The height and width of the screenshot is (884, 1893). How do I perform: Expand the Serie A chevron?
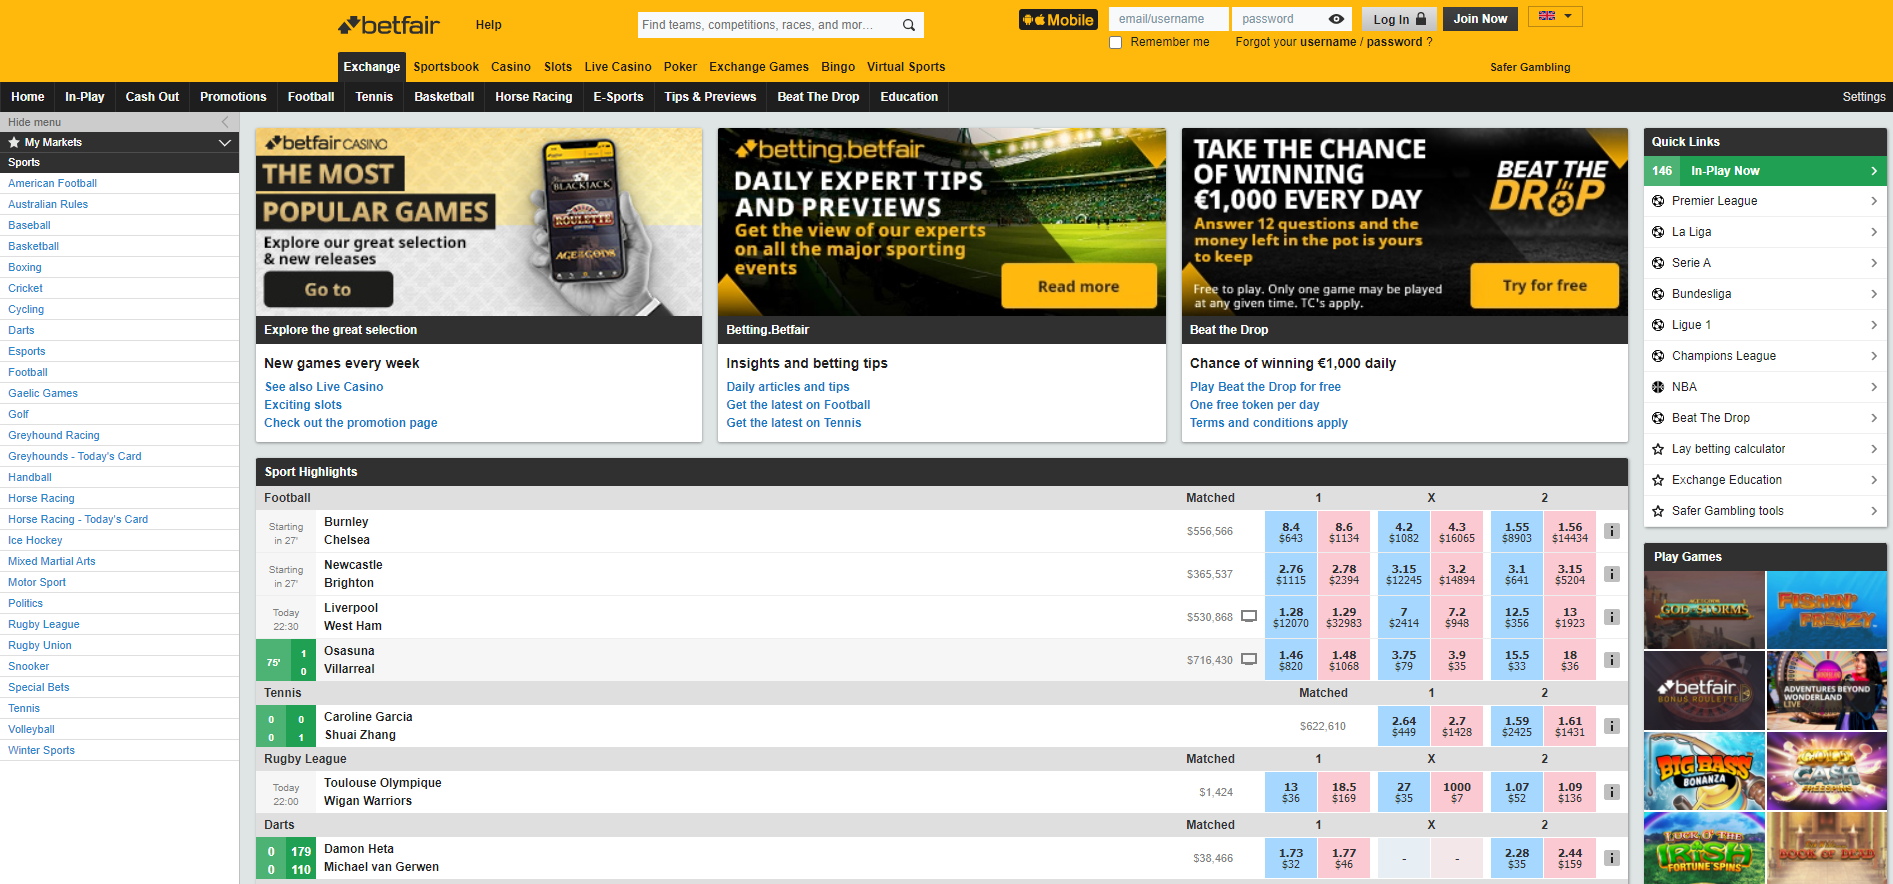[x=1874, y=263]
